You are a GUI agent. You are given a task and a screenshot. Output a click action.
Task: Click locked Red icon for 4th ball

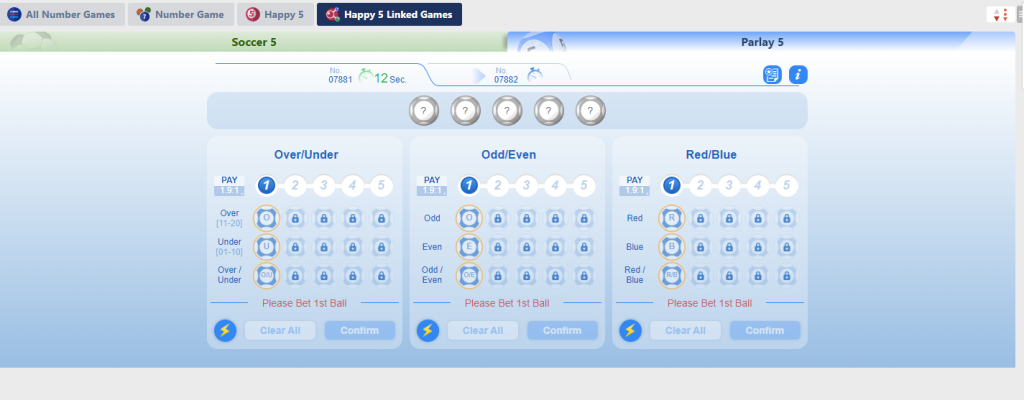(758, 218)
